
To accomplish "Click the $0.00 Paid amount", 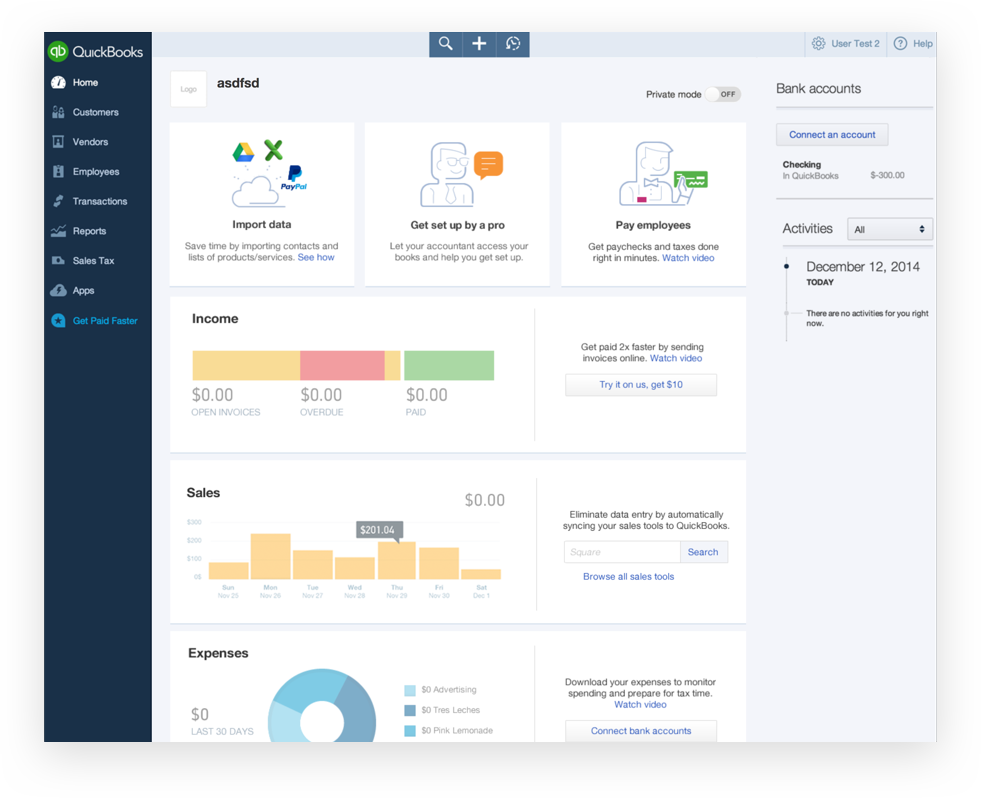I will pyautogui.click(x=427, y=395).
